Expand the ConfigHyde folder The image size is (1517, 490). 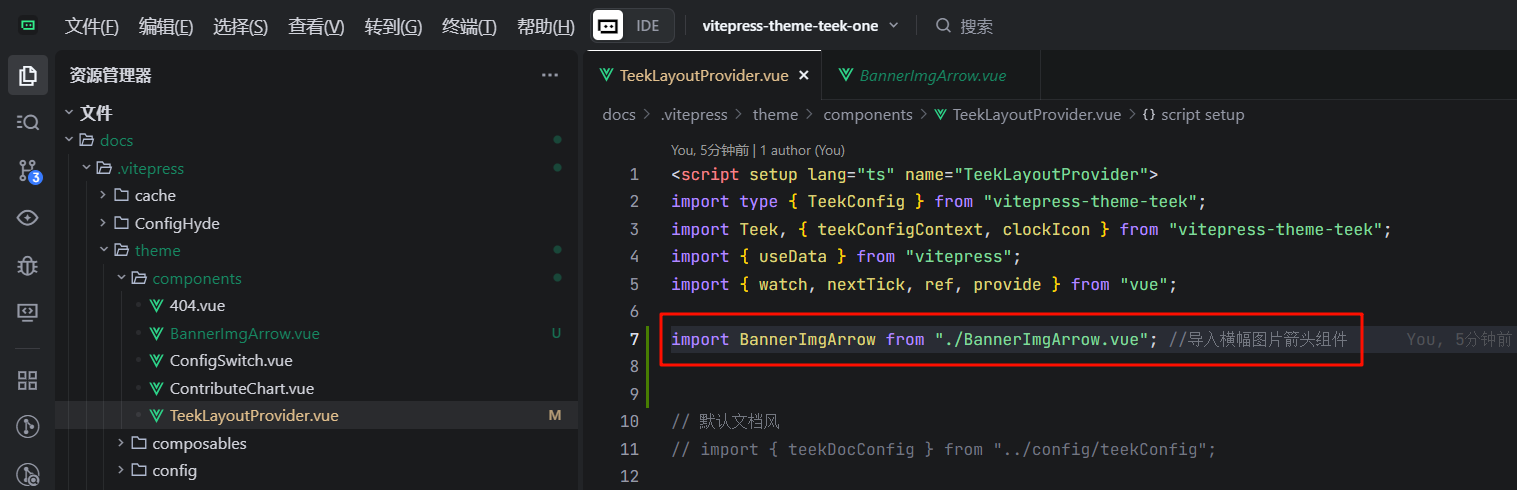176,223
